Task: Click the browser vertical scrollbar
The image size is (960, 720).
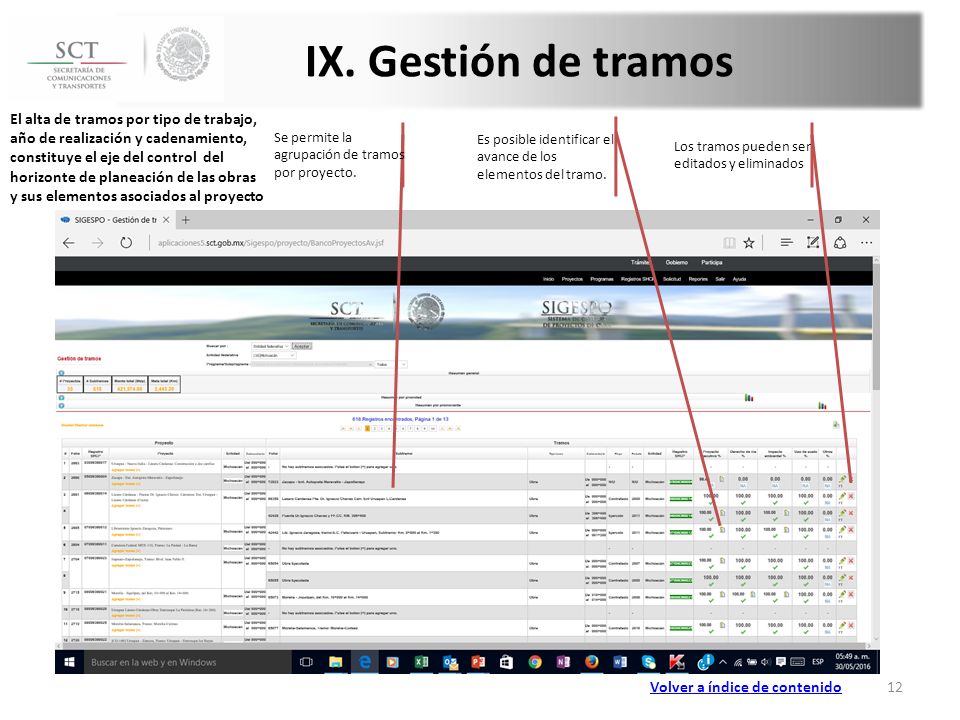Action: tap(876, 328)
